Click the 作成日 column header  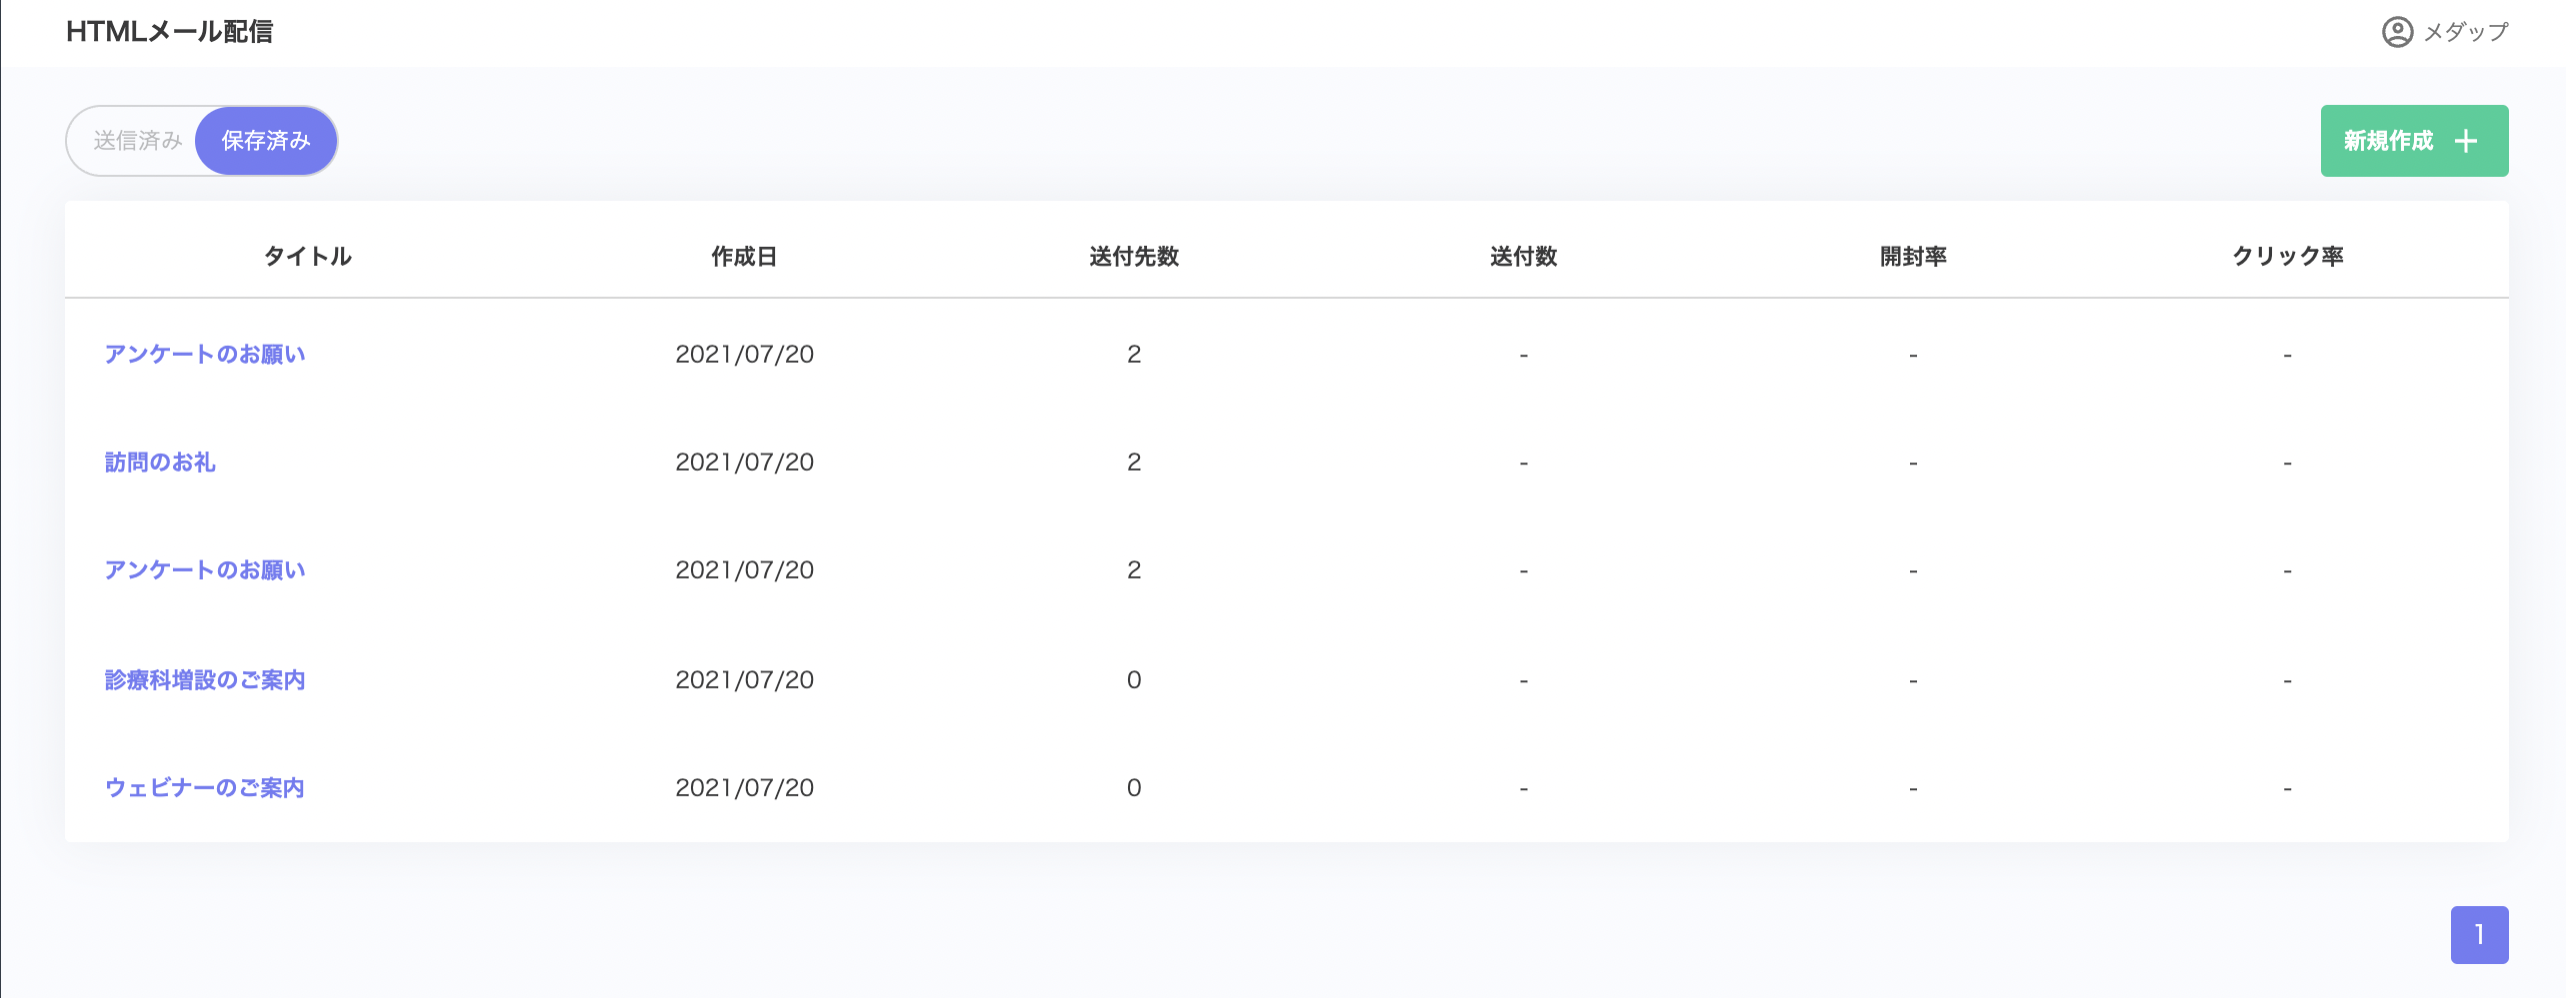744,256
